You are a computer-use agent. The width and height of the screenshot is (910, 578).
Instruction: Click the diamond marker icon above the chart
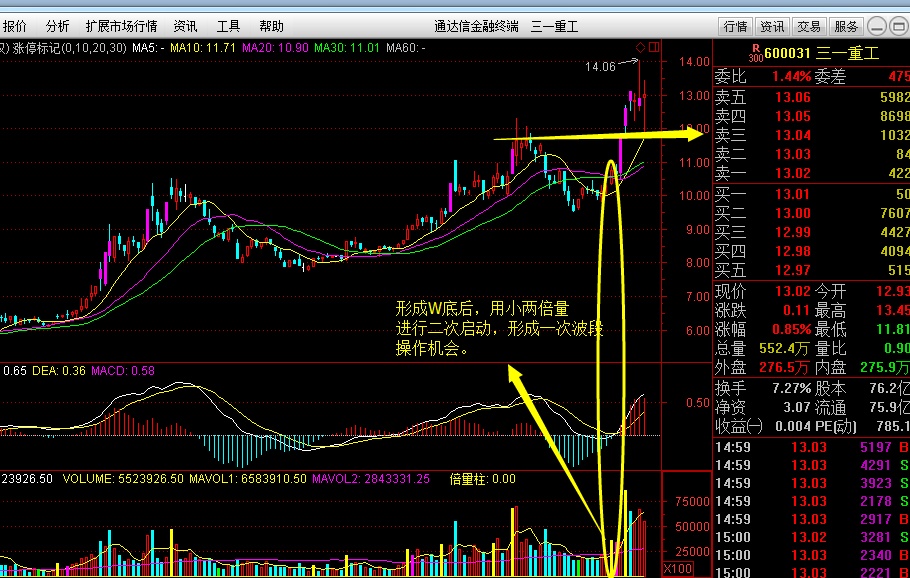coord(640,47)
